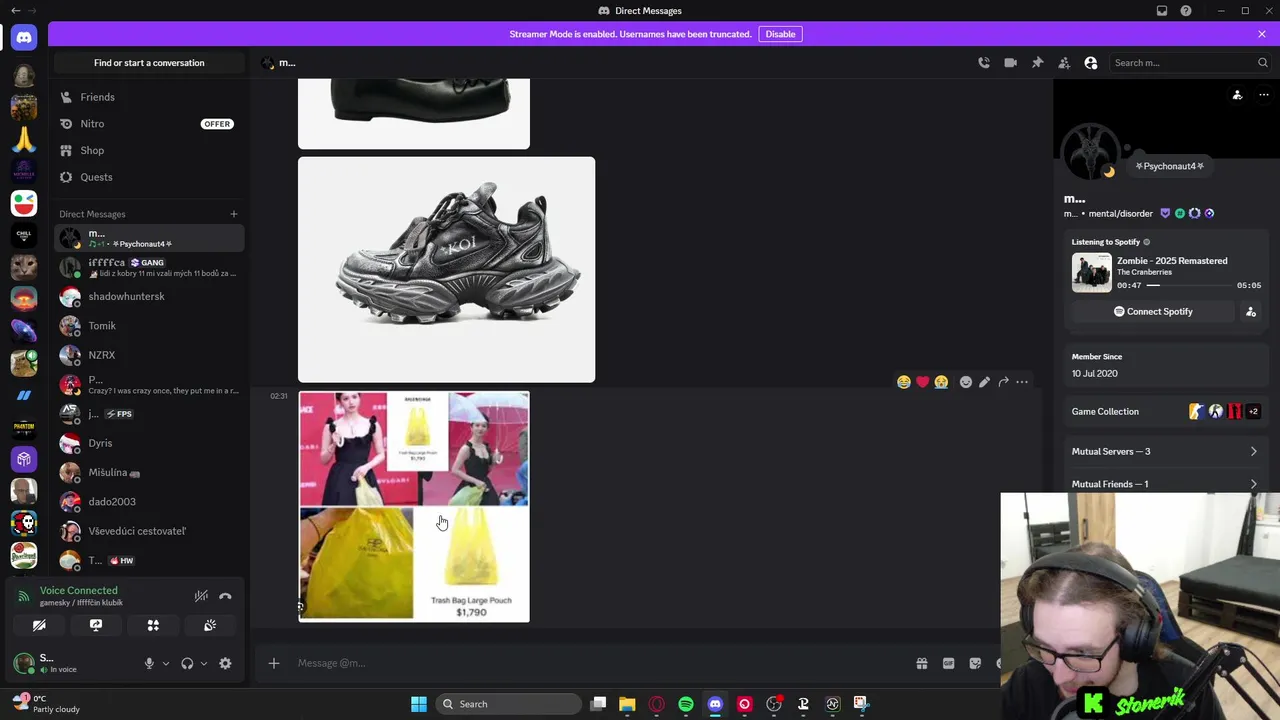The width and height of the screenshot is (1280, 720).
Task: Open more options for the message
Action: (1022, 382)
